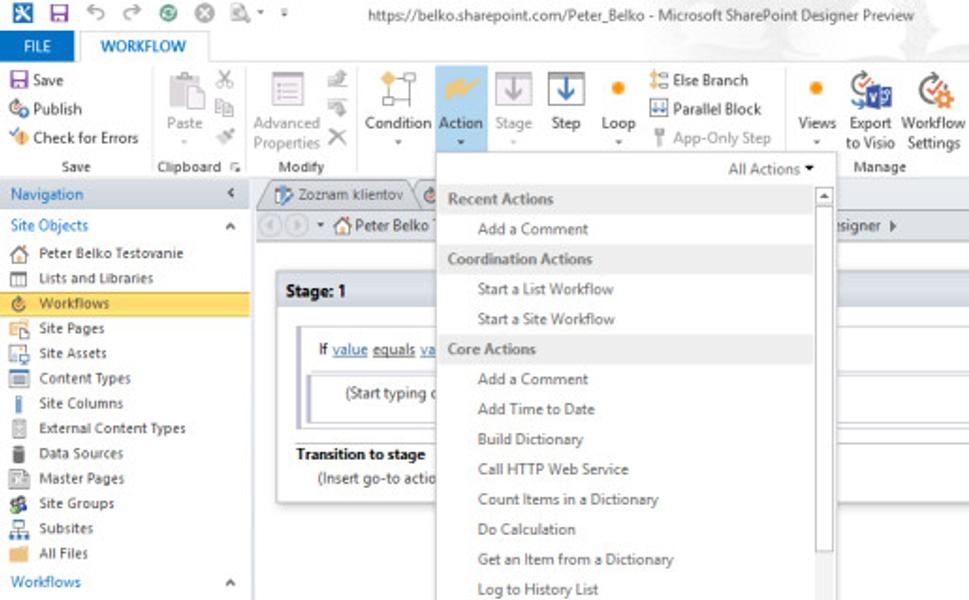Image resolution: width=969 pixels, height=600 pixels.
Task: Open the All Actions filter dropdown
Action: [x=771, y=169]
